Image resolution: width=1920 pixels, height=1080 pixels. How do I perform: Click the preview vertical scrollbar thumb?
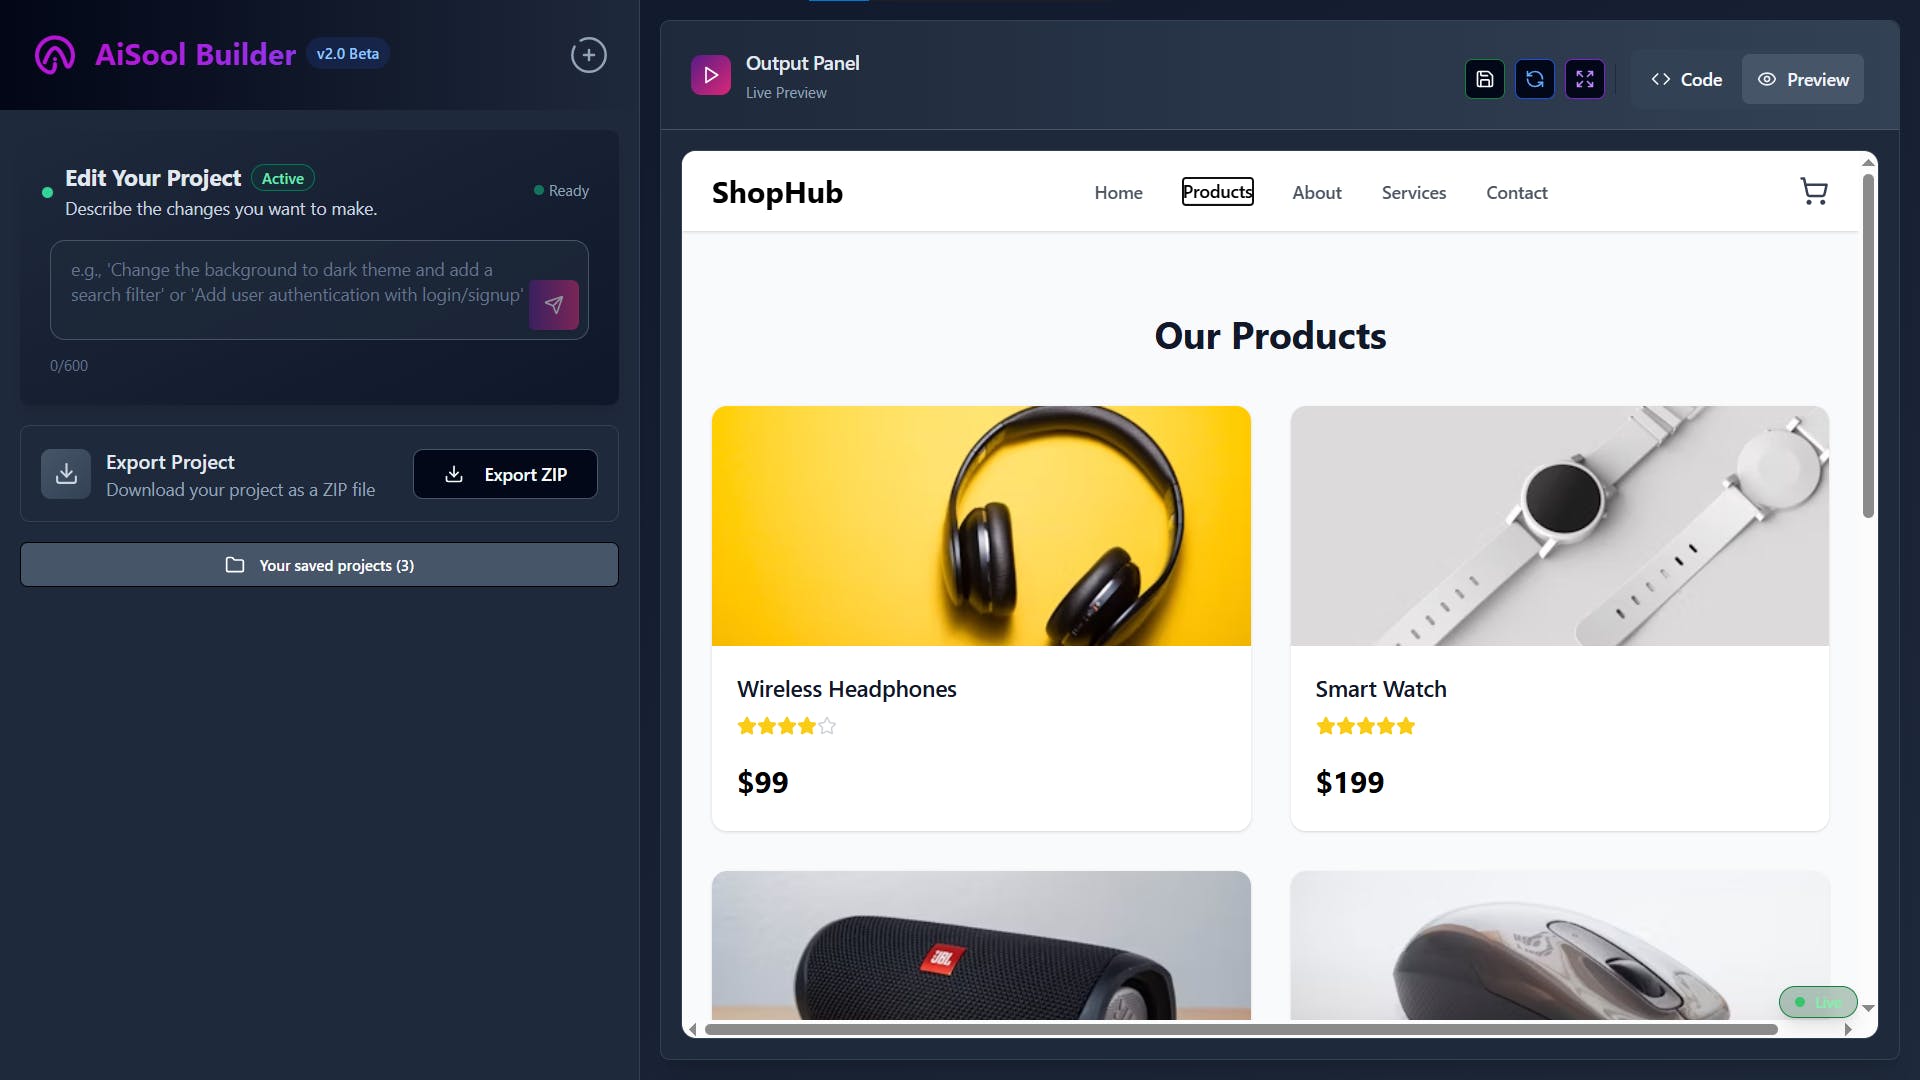click(1868, 345)
